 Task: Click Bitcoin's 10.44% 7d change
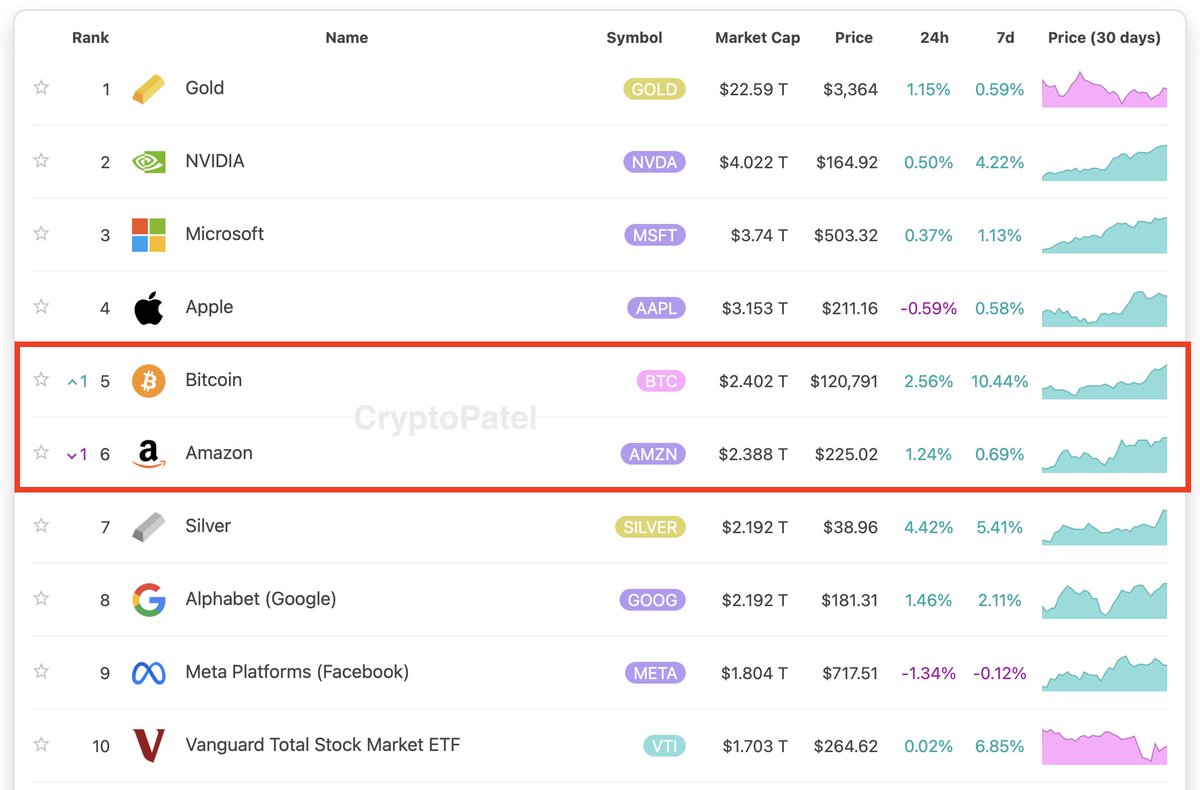(x=999, y=381)
